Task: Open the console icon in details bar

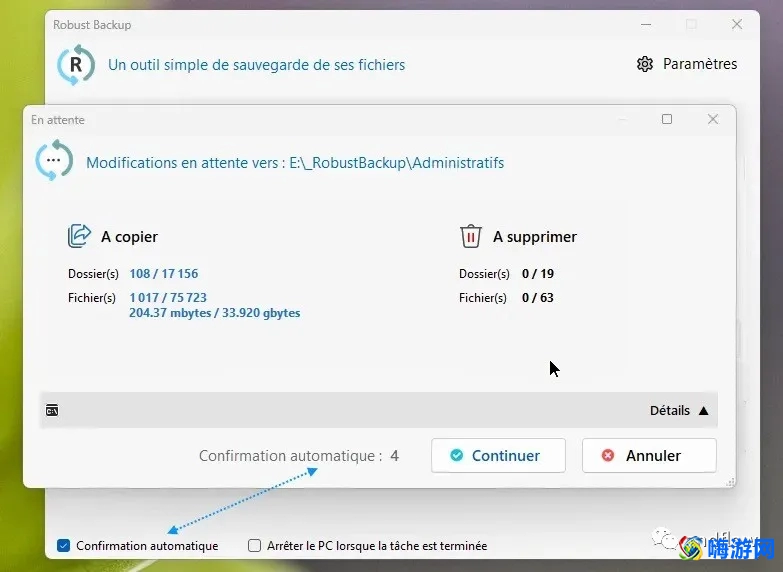Action: pos(52,411)
